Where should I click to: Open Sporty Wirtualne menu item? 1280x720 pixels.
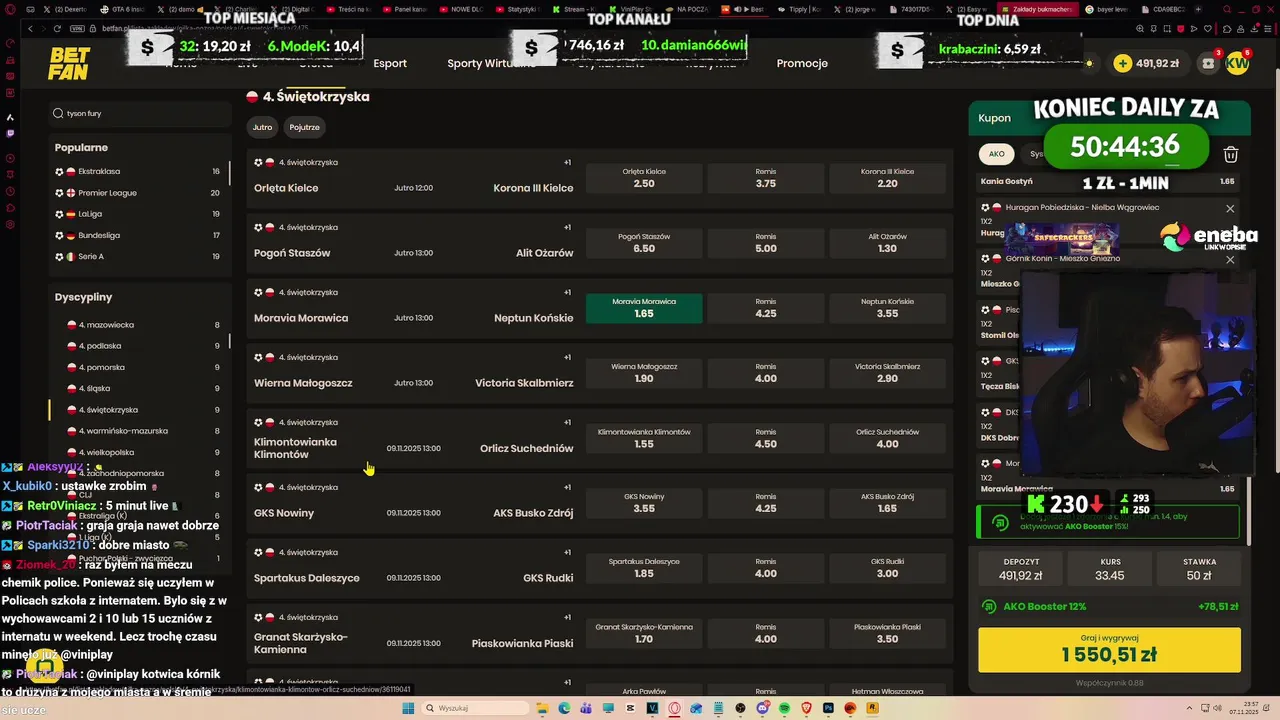pos(491,63)
